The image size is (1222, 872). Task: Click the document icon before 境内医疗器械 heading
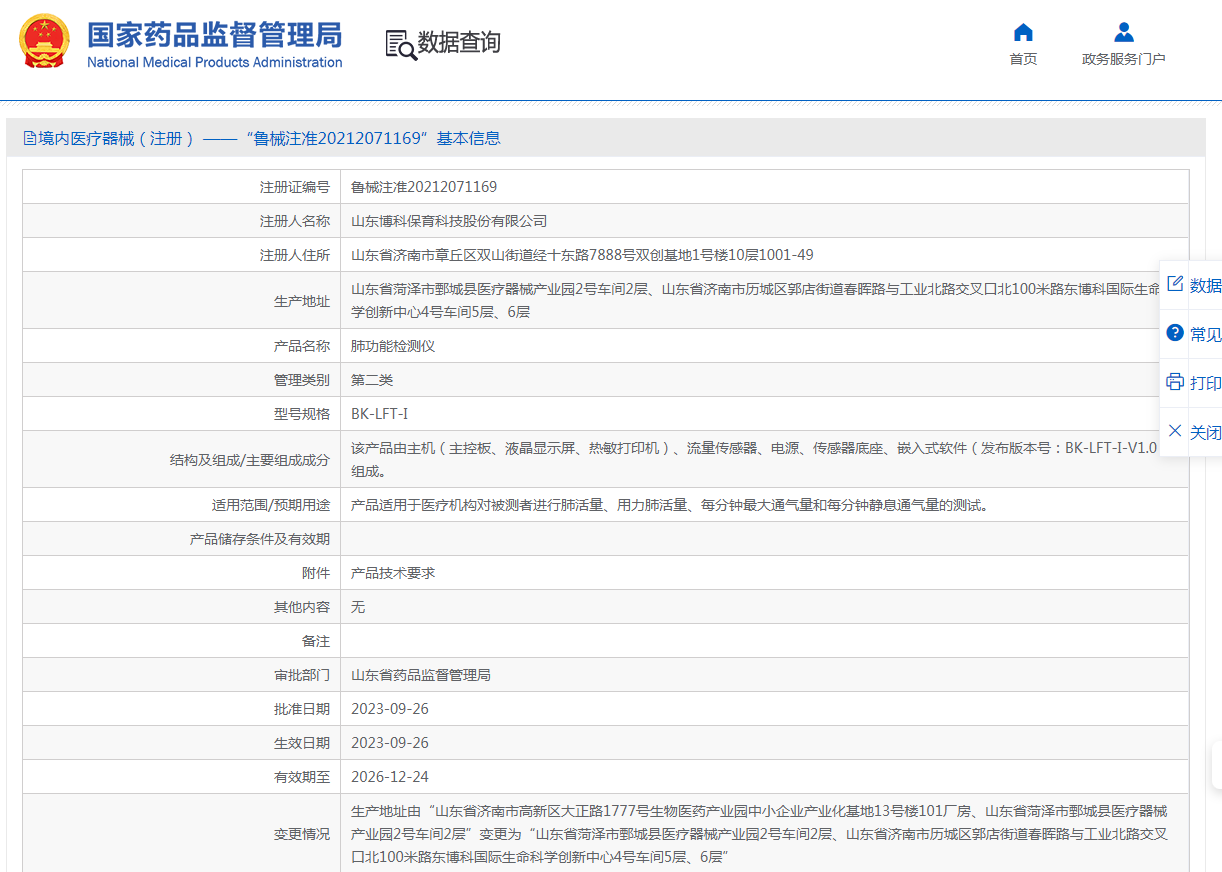coord(30,139)
